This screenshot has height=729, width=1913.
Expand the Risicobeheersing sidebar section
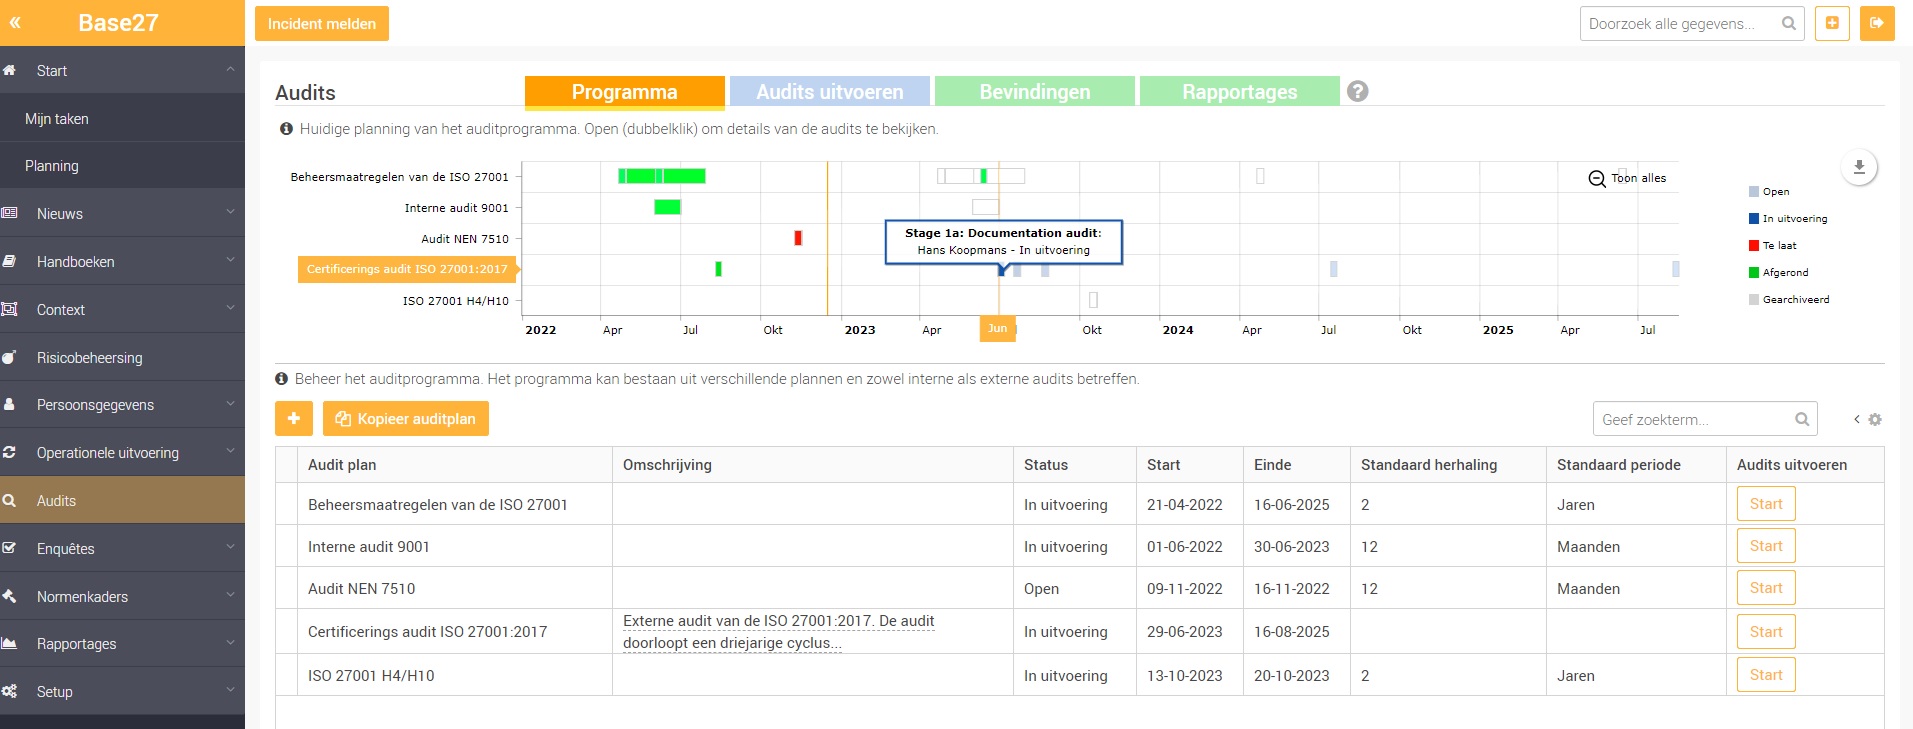[x=122, y=357]
